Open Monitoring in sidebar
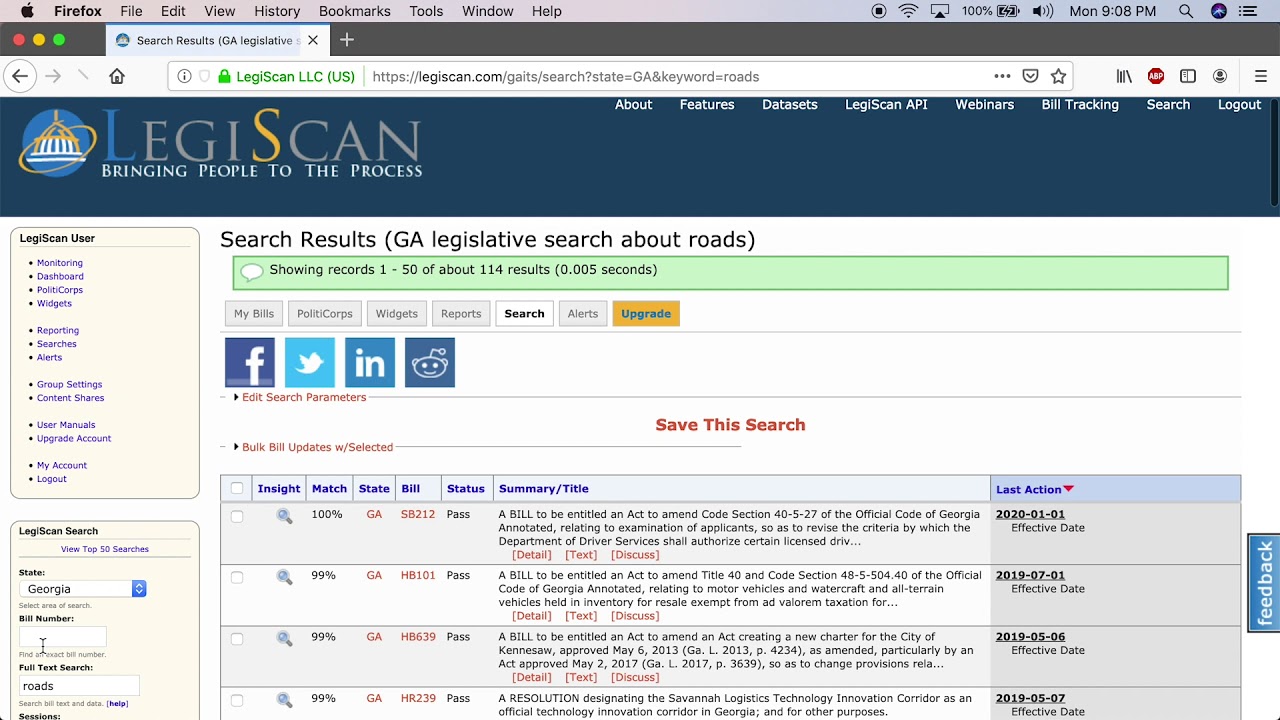Image resolution: width=1280 pixels, height=720 pixels. coord(60,263)
